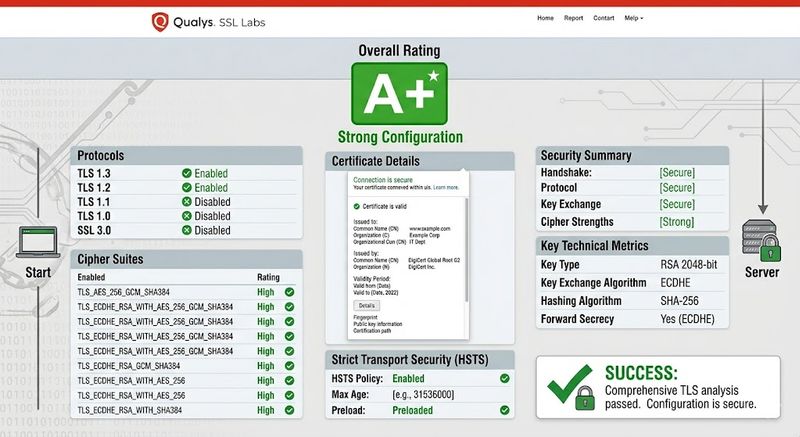Click the A+ overall rating badge
The height and width of the screenshot is (437, 800).
coord(399,94)
